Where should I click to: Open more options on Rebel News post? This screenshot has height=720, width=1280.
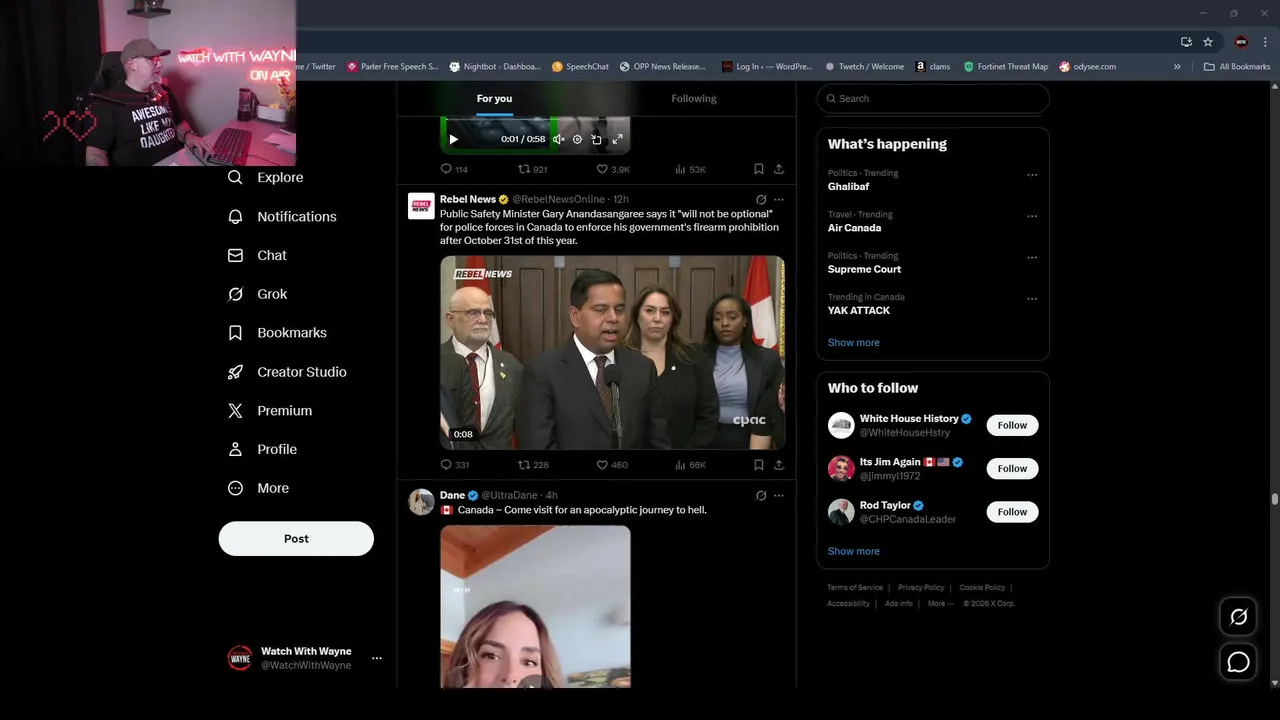coord(779,200)
